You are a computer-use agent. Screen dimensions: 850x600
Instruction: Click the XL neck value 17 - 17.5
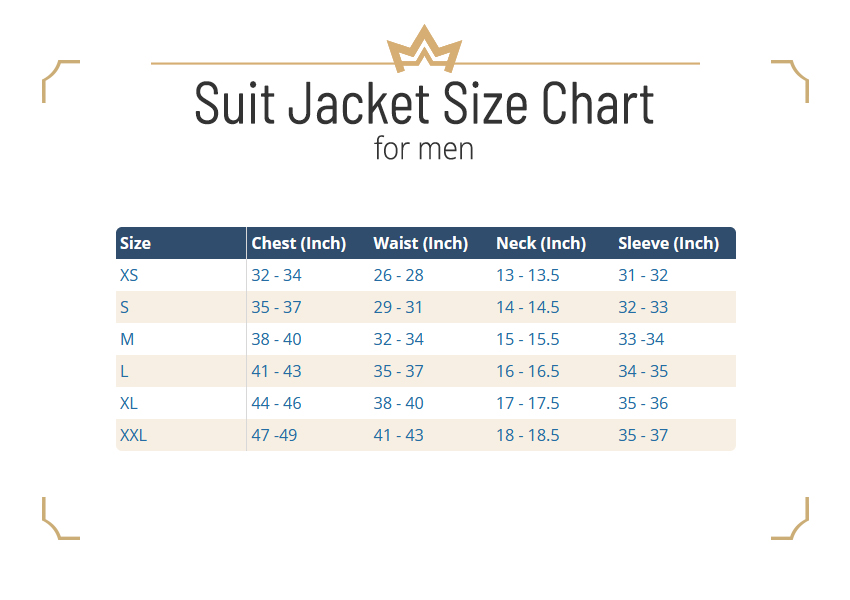(x=527, y=403)
